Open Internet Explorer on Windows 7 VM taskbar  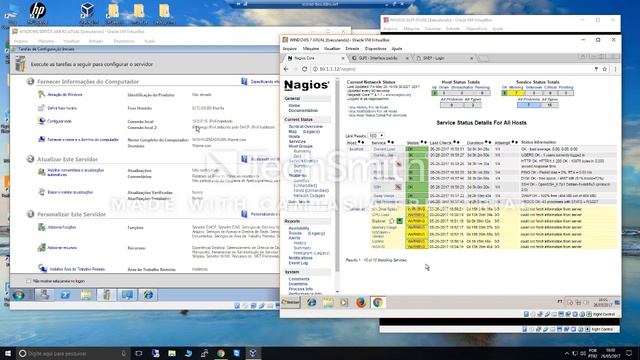point(311,302)
